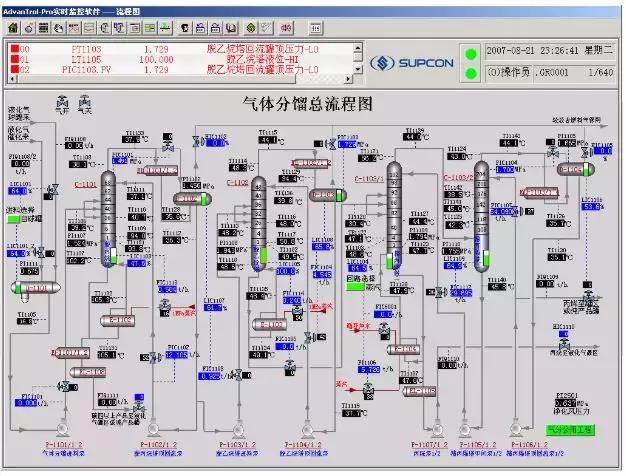
Task: Click the red alarm-silence toolbar icon
Action: 286,28
